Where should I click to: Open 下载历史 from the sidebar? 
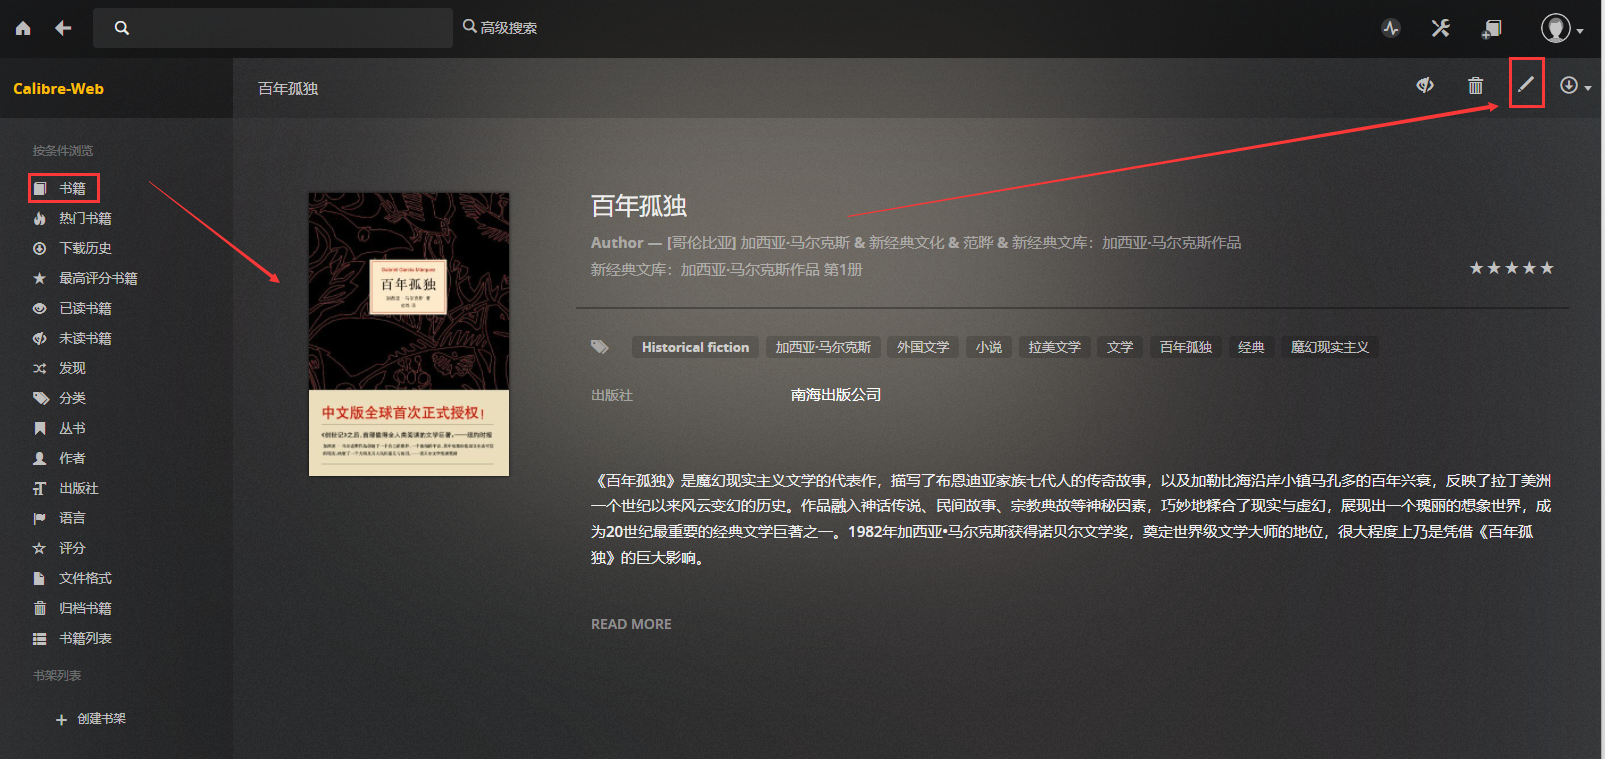[84, 248]
